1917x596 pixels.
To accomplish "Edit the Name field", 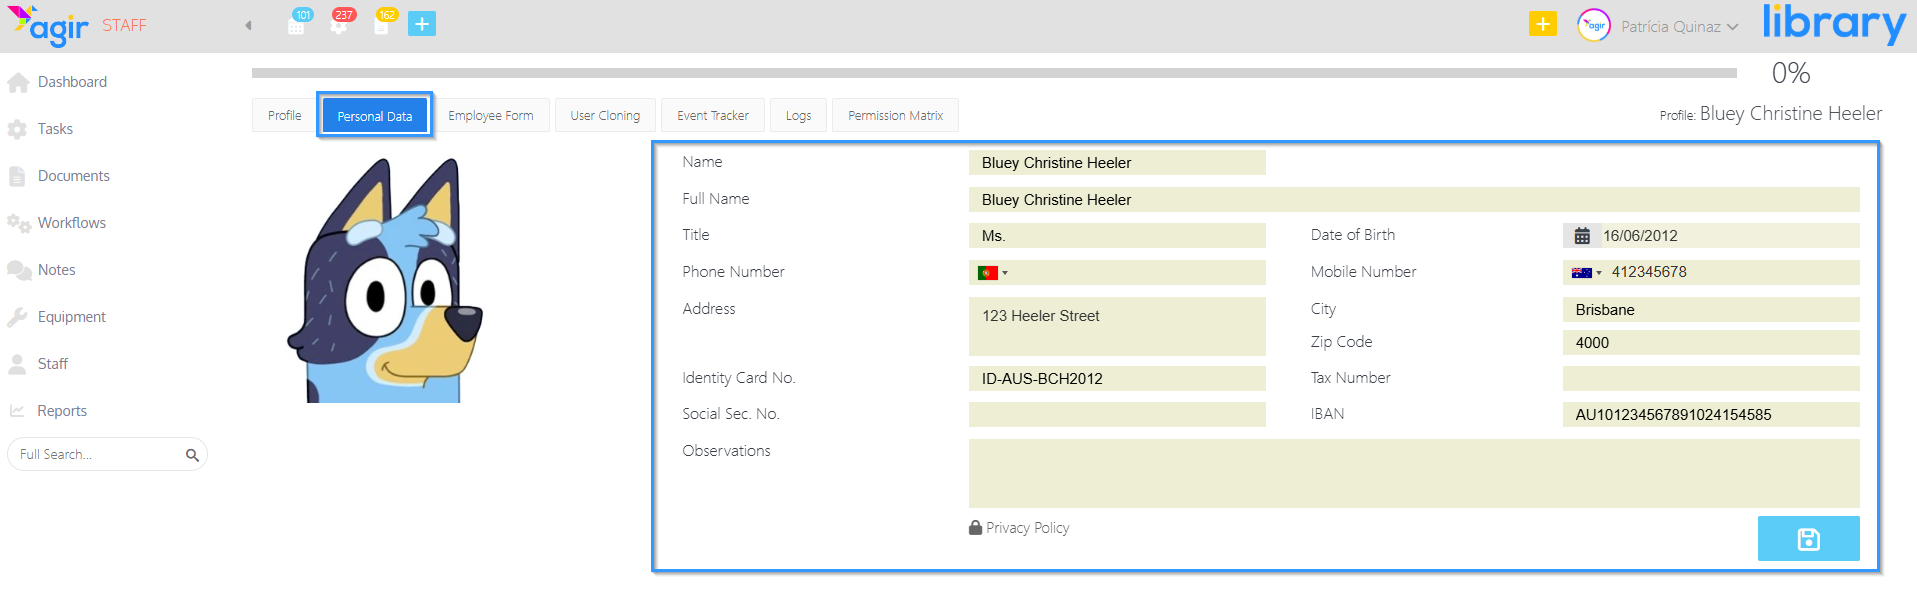I will [x=1117, y=163].
